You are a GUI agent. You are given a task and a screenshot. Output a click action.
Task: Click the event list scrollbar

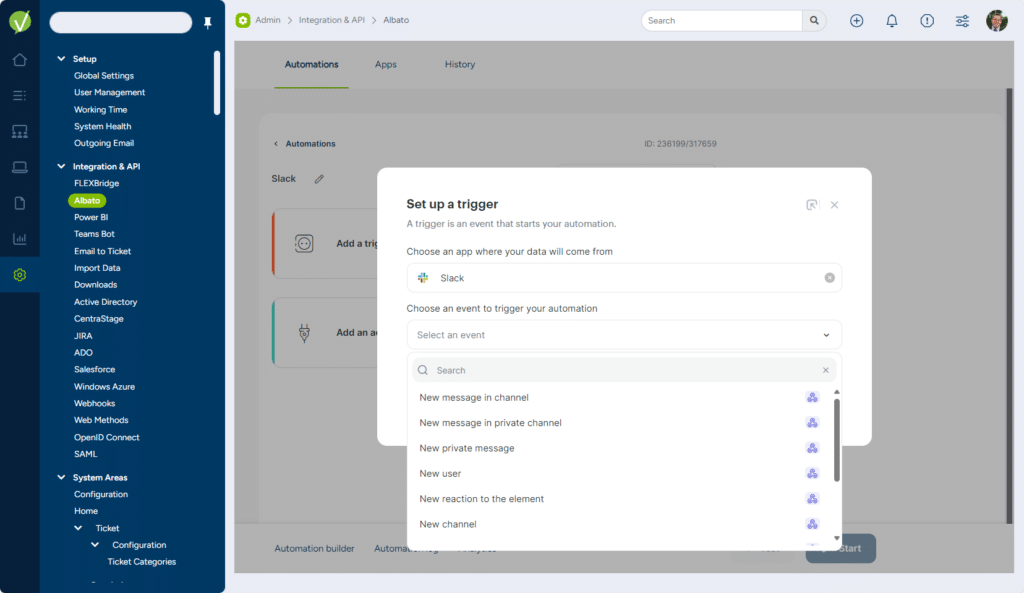[837, 440]
